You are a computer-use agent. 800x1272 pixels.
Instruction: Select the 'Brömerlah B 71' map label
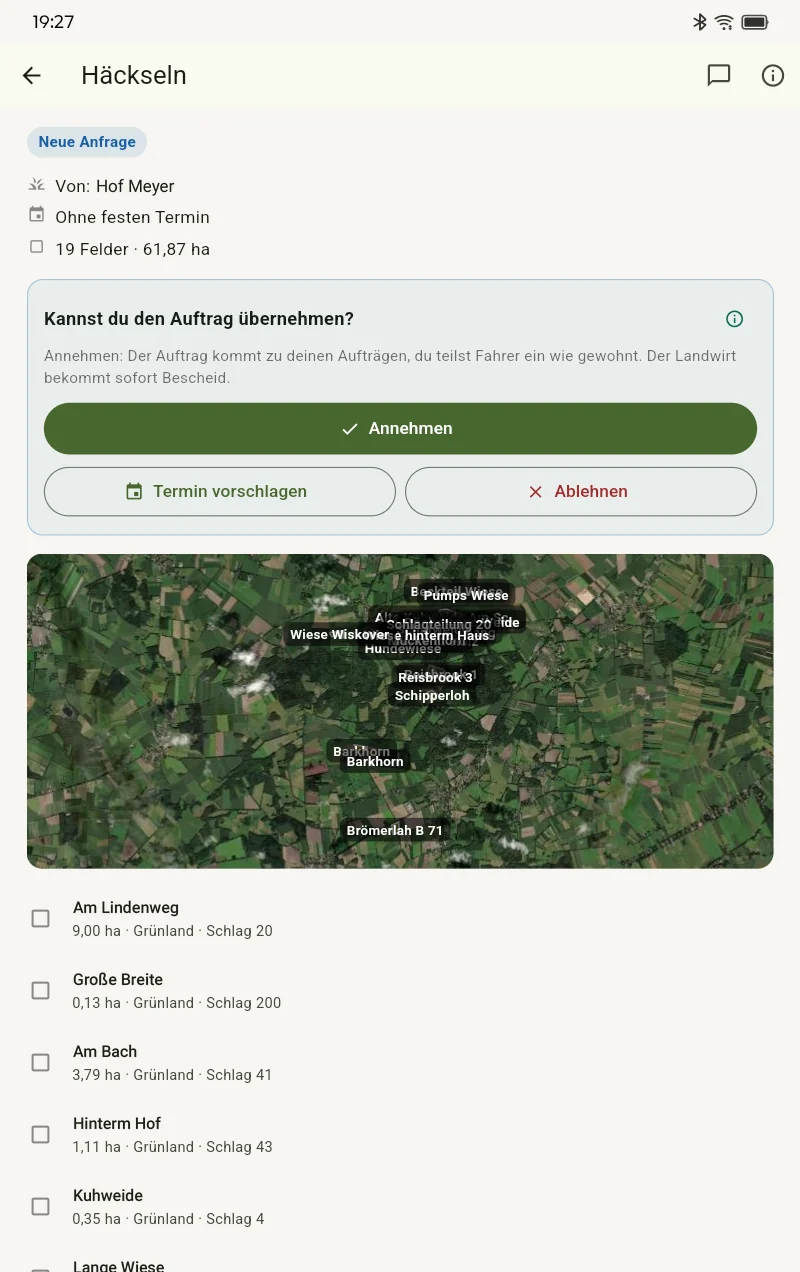pos(395,830)
